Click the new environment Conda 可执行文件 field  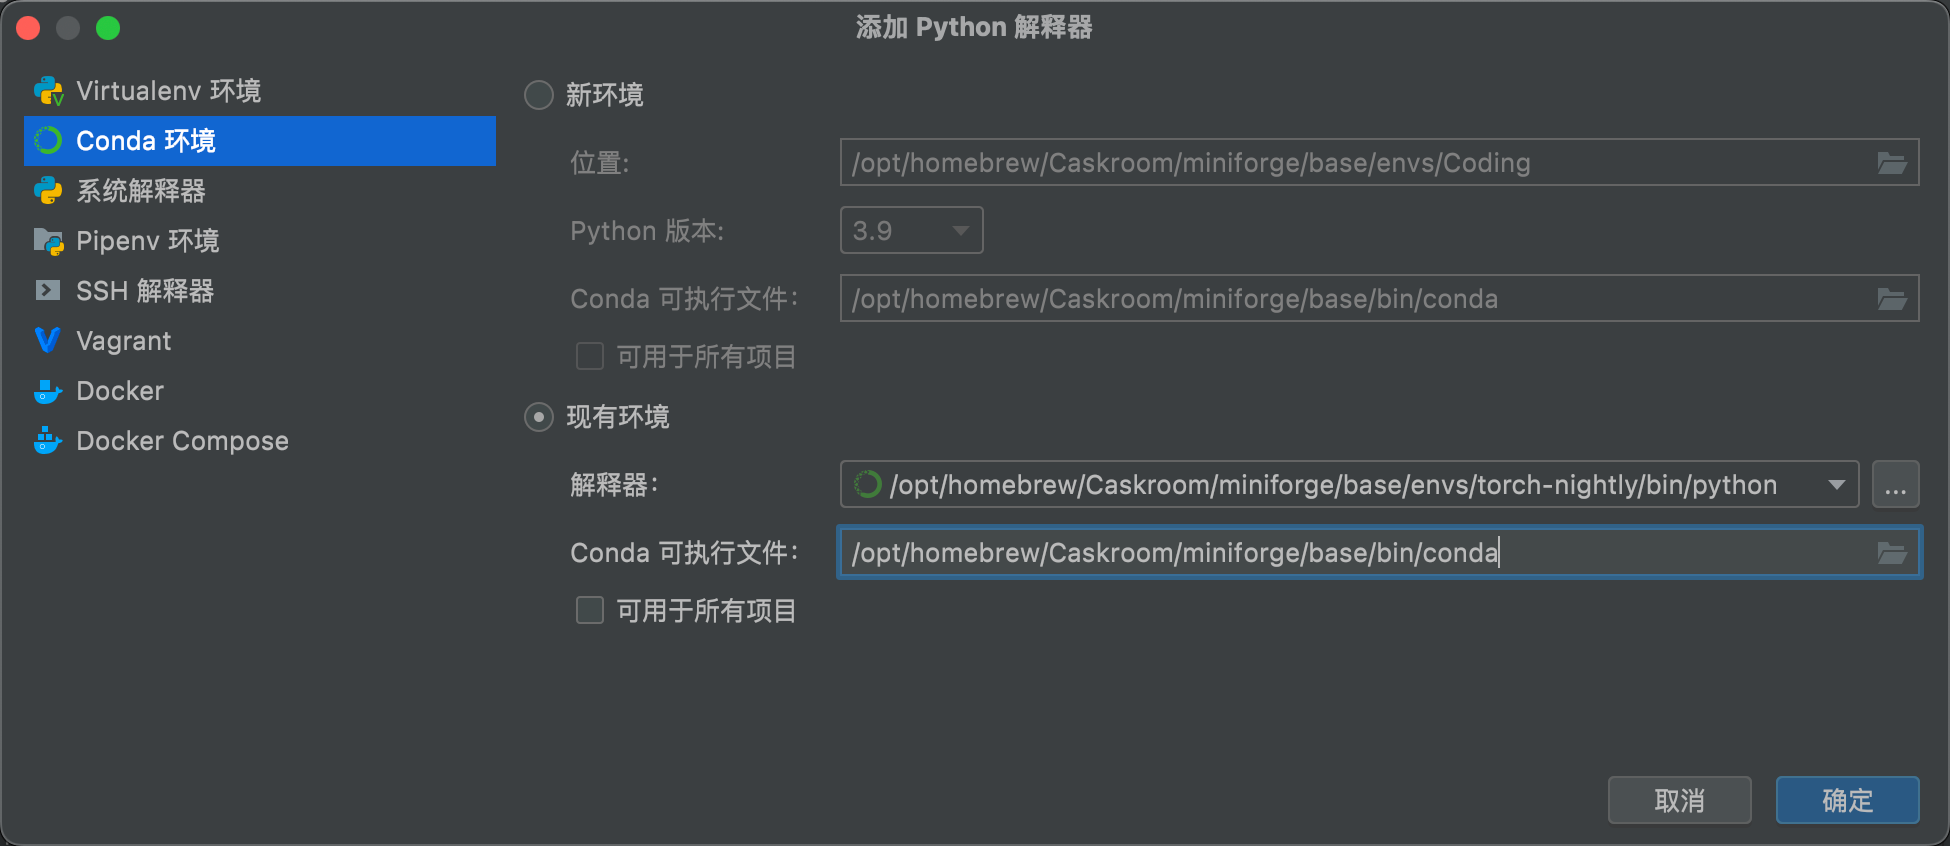tap(1379, 299)
